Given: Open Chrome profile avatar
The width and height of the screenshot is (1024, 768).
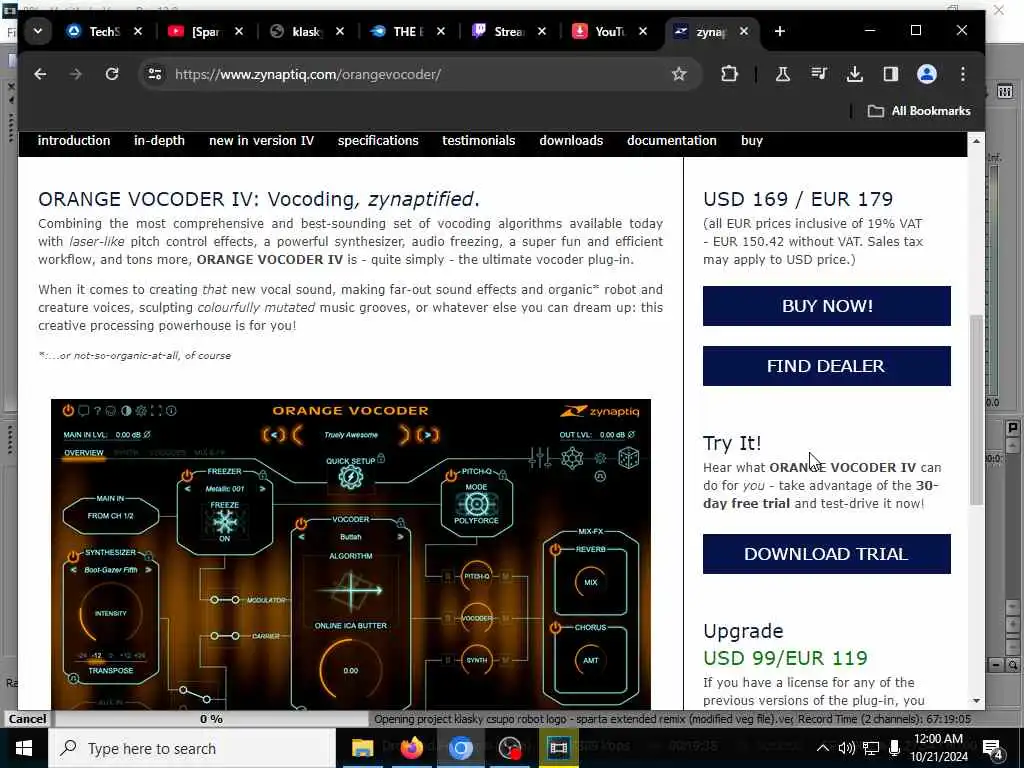Looking at the screenshot, I should click(x=927, y=74).
